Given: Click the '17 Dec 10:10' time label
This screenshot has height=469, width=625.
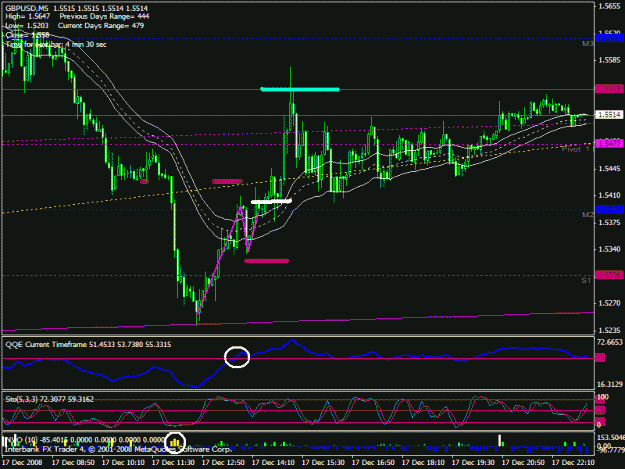Looking at the screenshot, I should (x=123, y=463).
